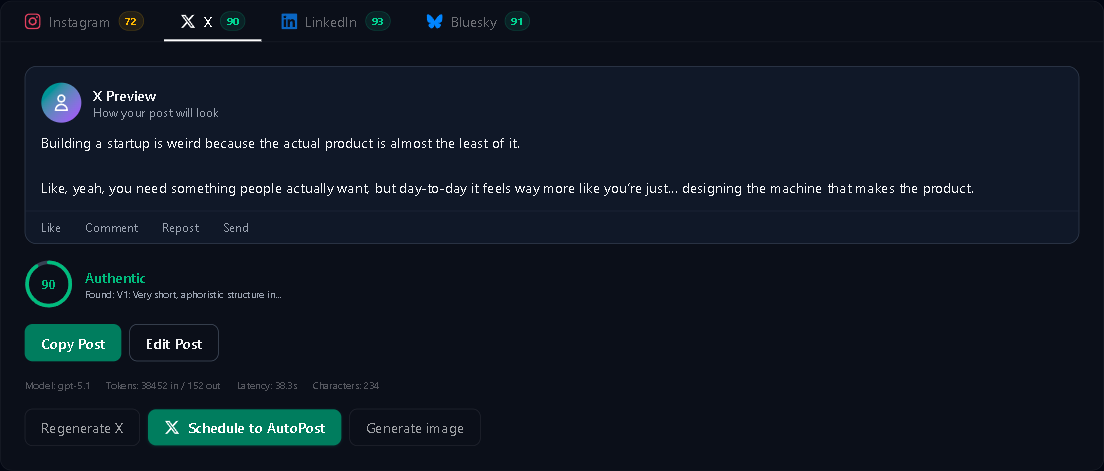Click the Instagram score badge 72
The height and width of the screenshot is (471, 1104).
click(131, 22)
